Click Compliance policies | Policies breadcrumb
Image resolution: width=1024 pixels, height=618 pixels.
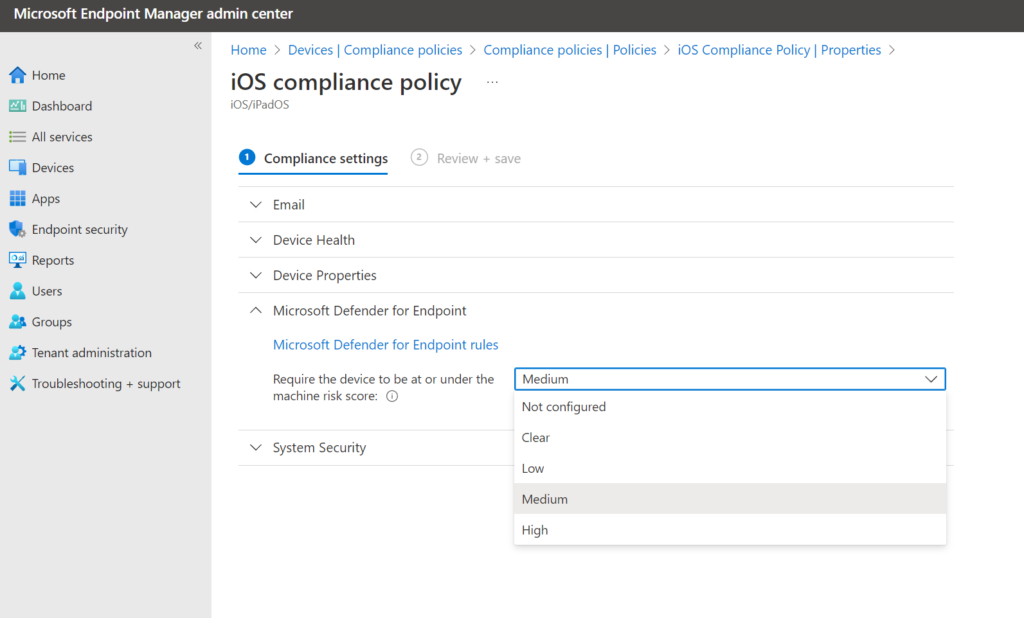(569, 50)
